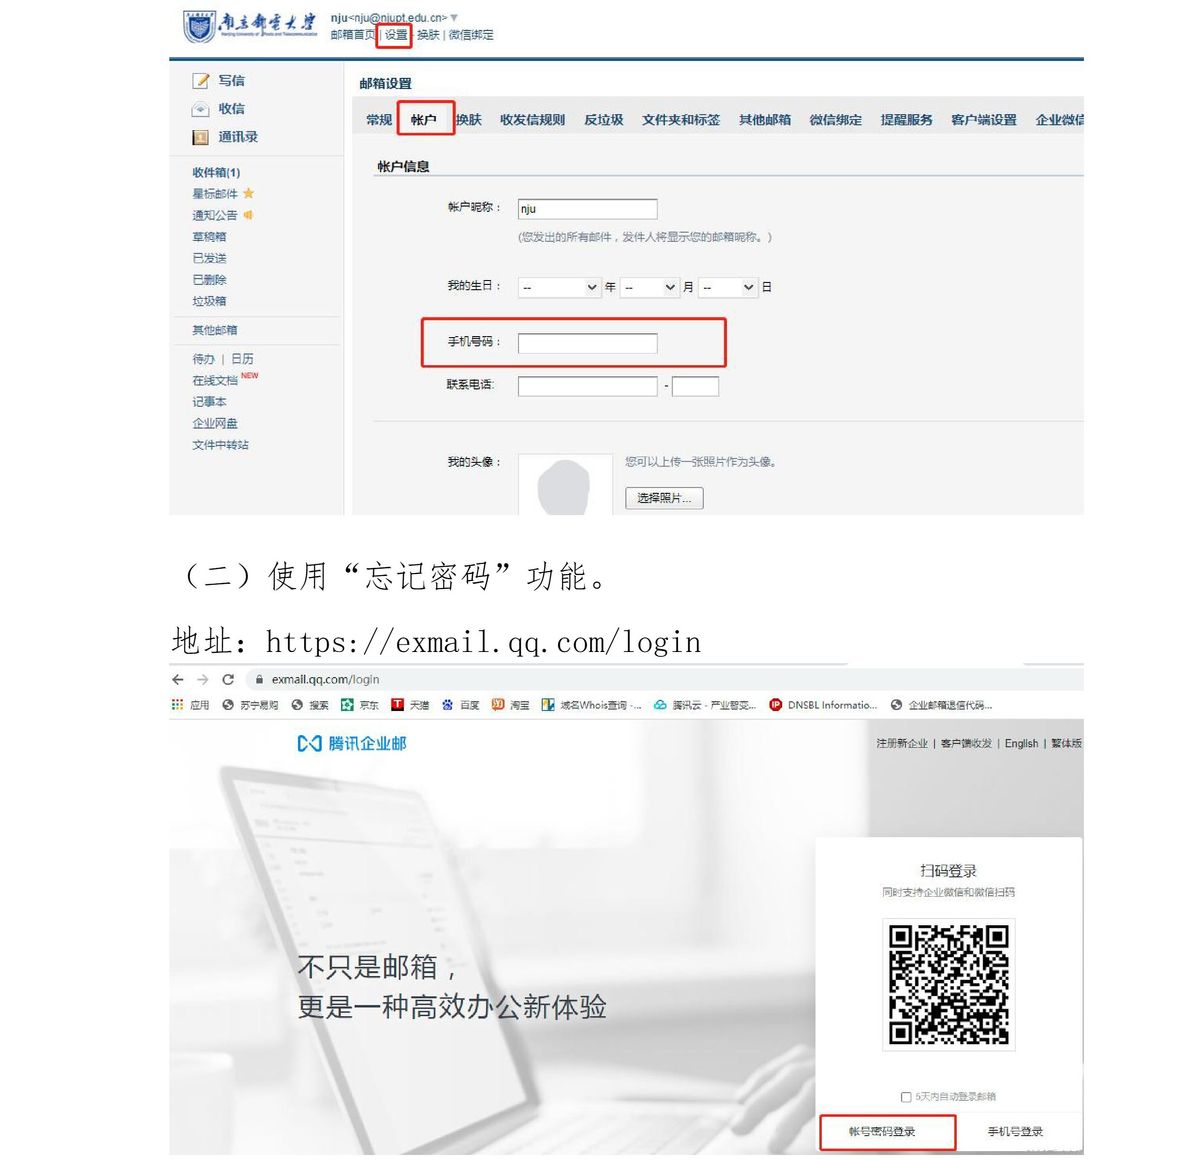Click the 收信 inbox icon
The image size is (1200, 1169).
201,109
